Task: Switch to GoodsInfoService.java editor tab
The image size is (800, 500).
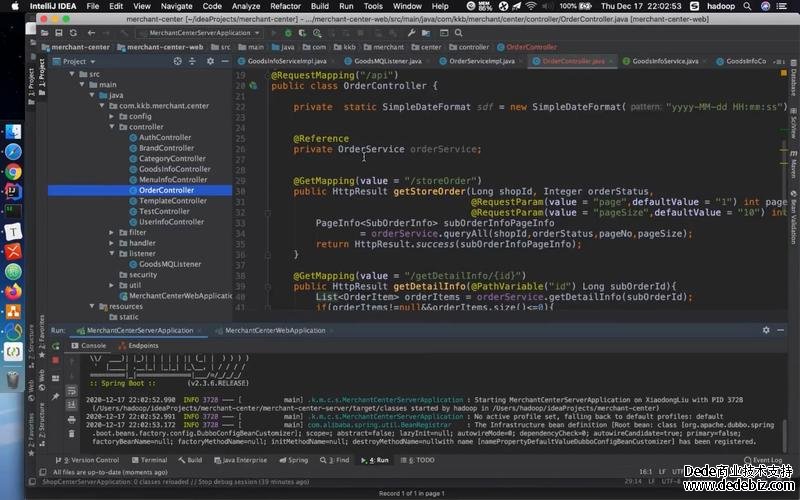Action: [665, 61]
